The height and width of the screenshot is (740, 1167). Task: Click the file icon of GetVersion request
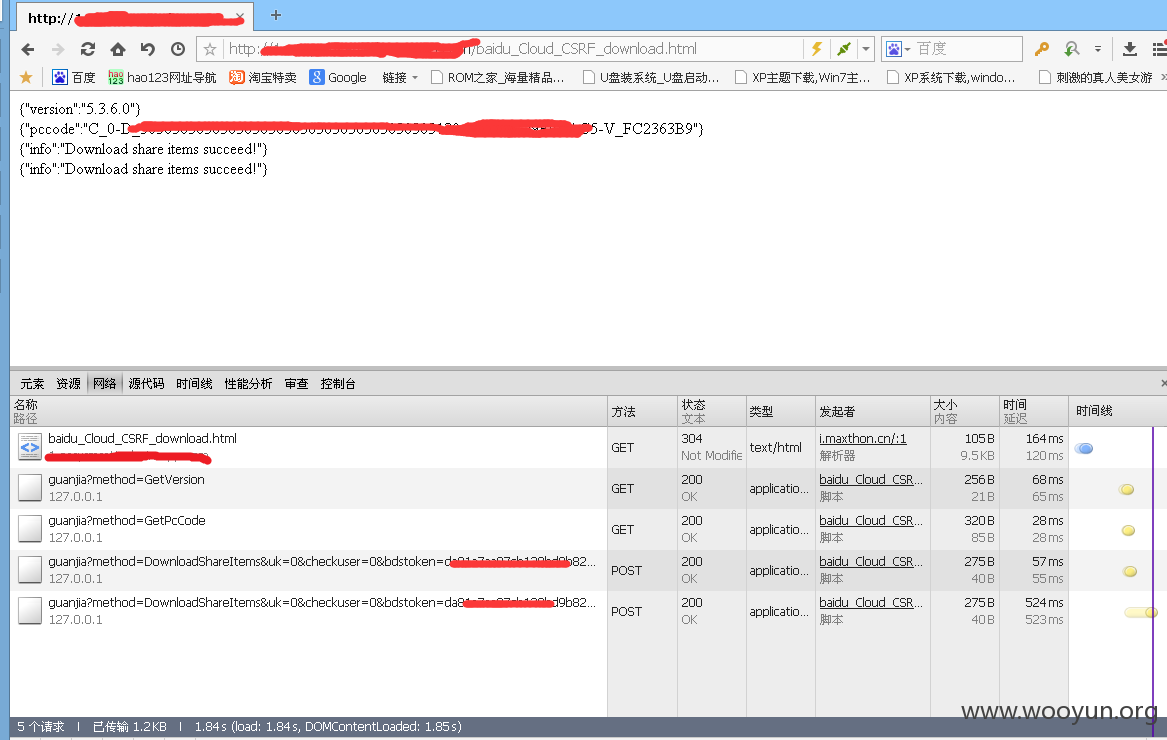pyautogui.click(x=30, y=488)
